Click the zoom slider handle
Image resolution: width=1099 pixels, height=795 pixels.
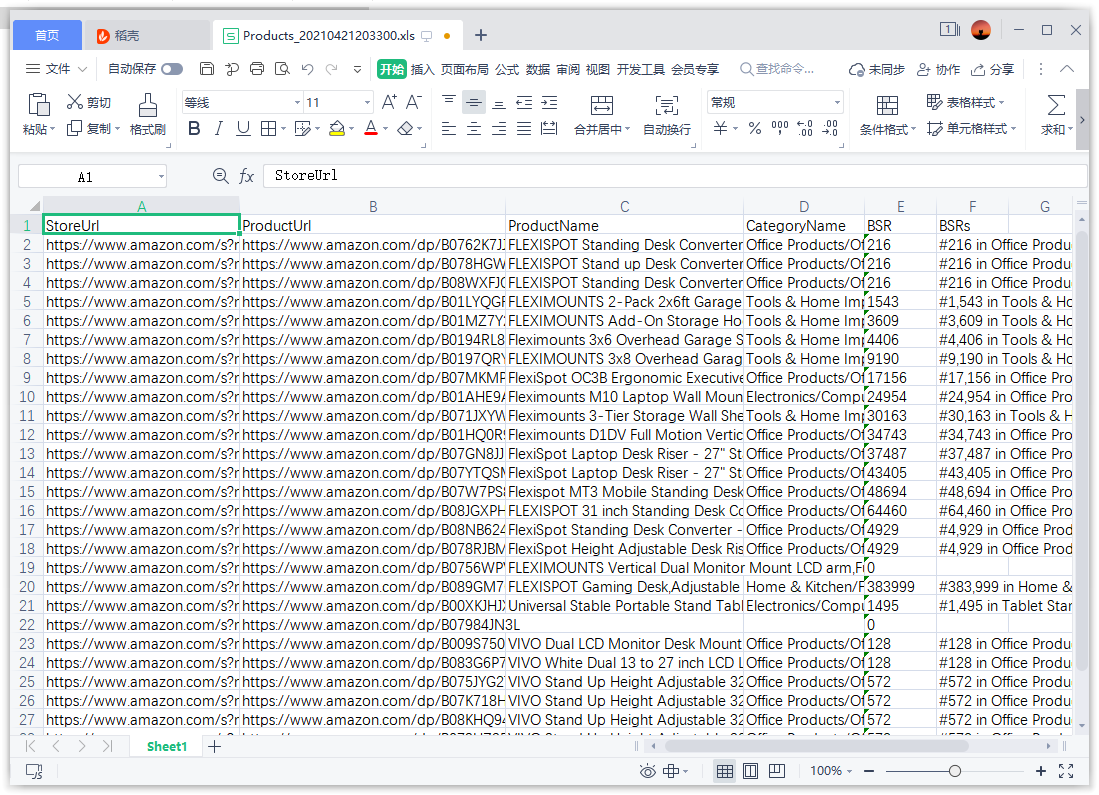tap(955, 771)
